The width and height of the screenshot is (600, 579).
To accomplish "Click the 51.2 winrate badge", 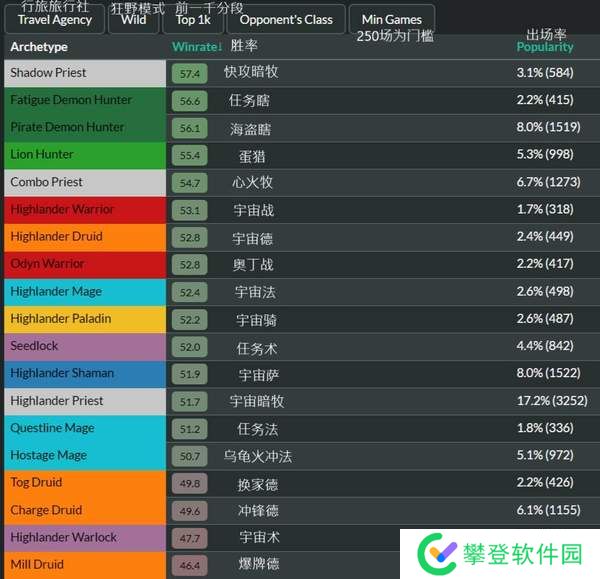I will coord(190,429).
